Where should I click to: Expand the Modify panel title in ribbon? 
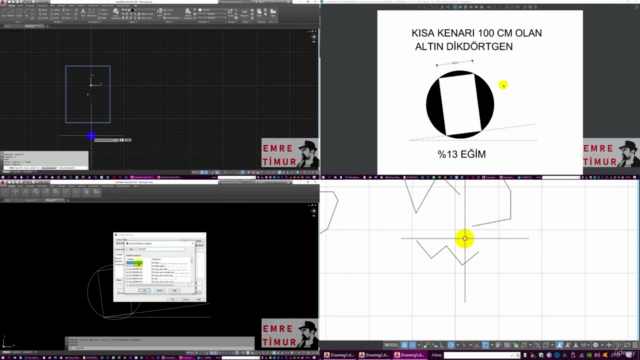(58, 22)
